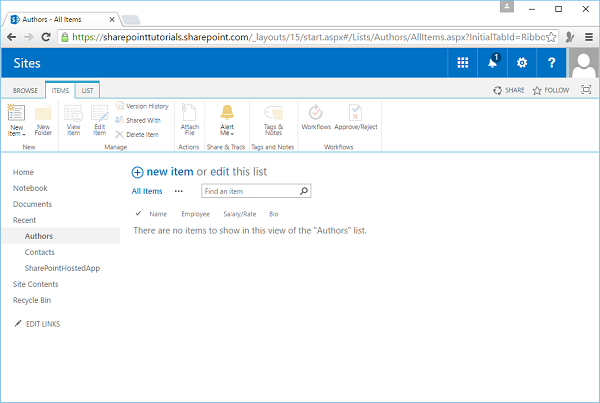Open the notifications bell icon
600x403 pixels.
tap(493, 63)
